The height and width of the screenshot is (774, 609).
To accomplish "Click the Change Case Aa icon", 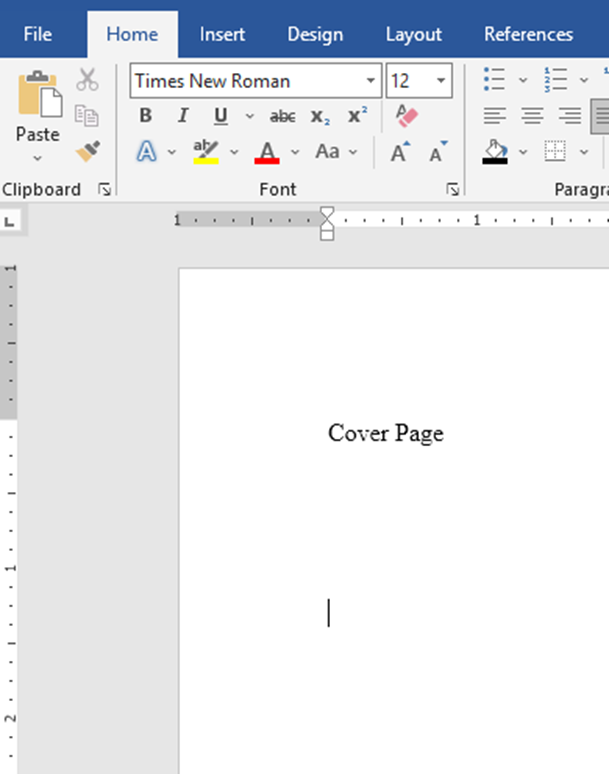I will pyautogui.click(x=328, y=152).
